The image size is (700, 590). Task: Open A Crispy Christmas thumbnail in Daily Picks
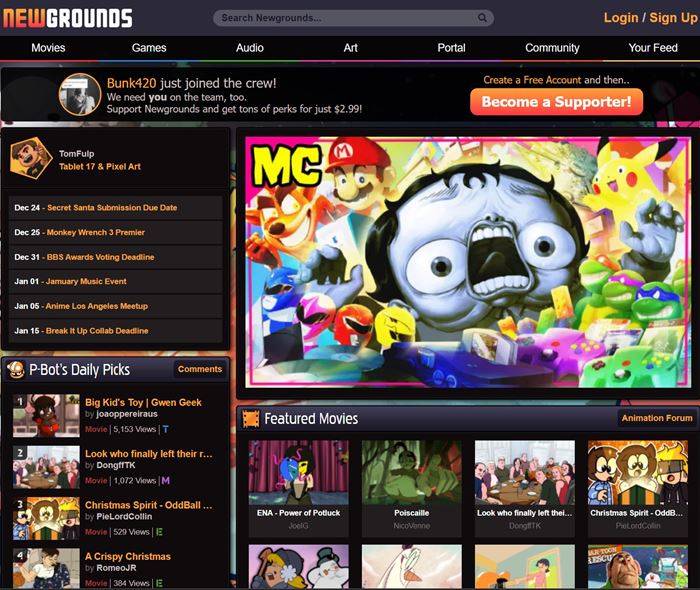click(46, 569)
